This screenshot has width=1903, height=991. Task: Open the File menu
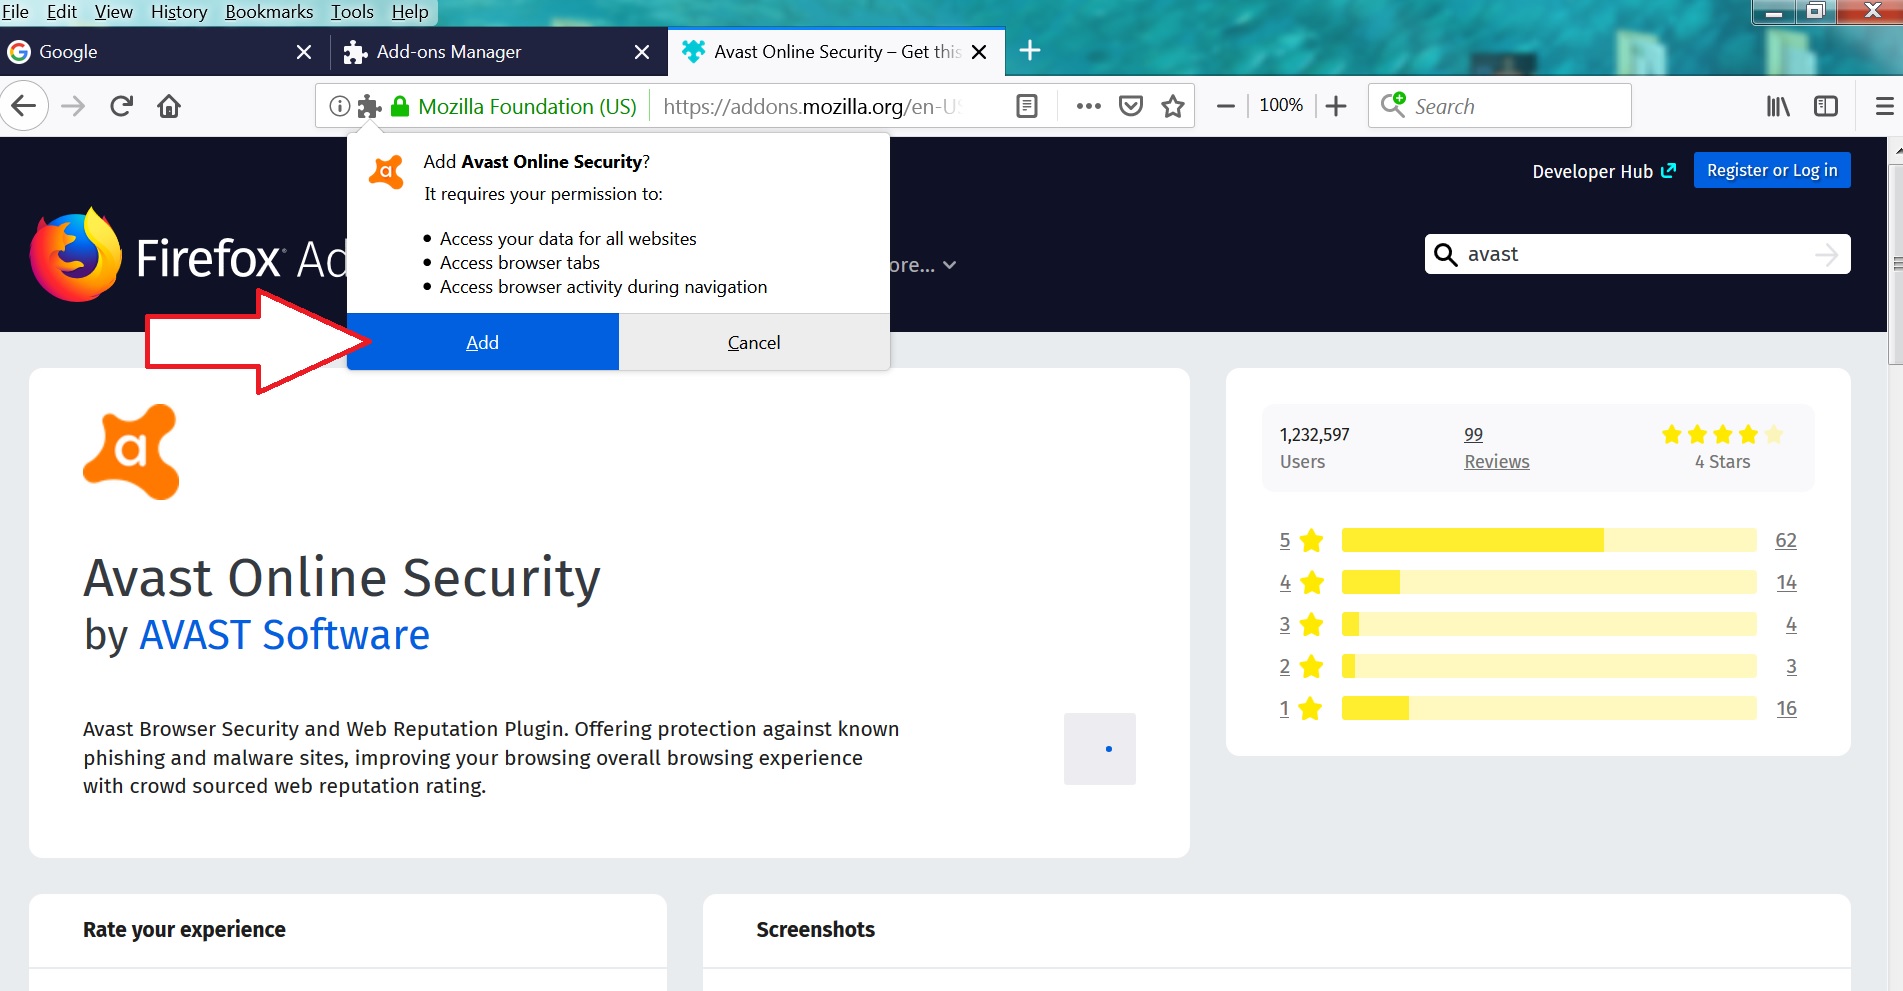pos(15,12)
